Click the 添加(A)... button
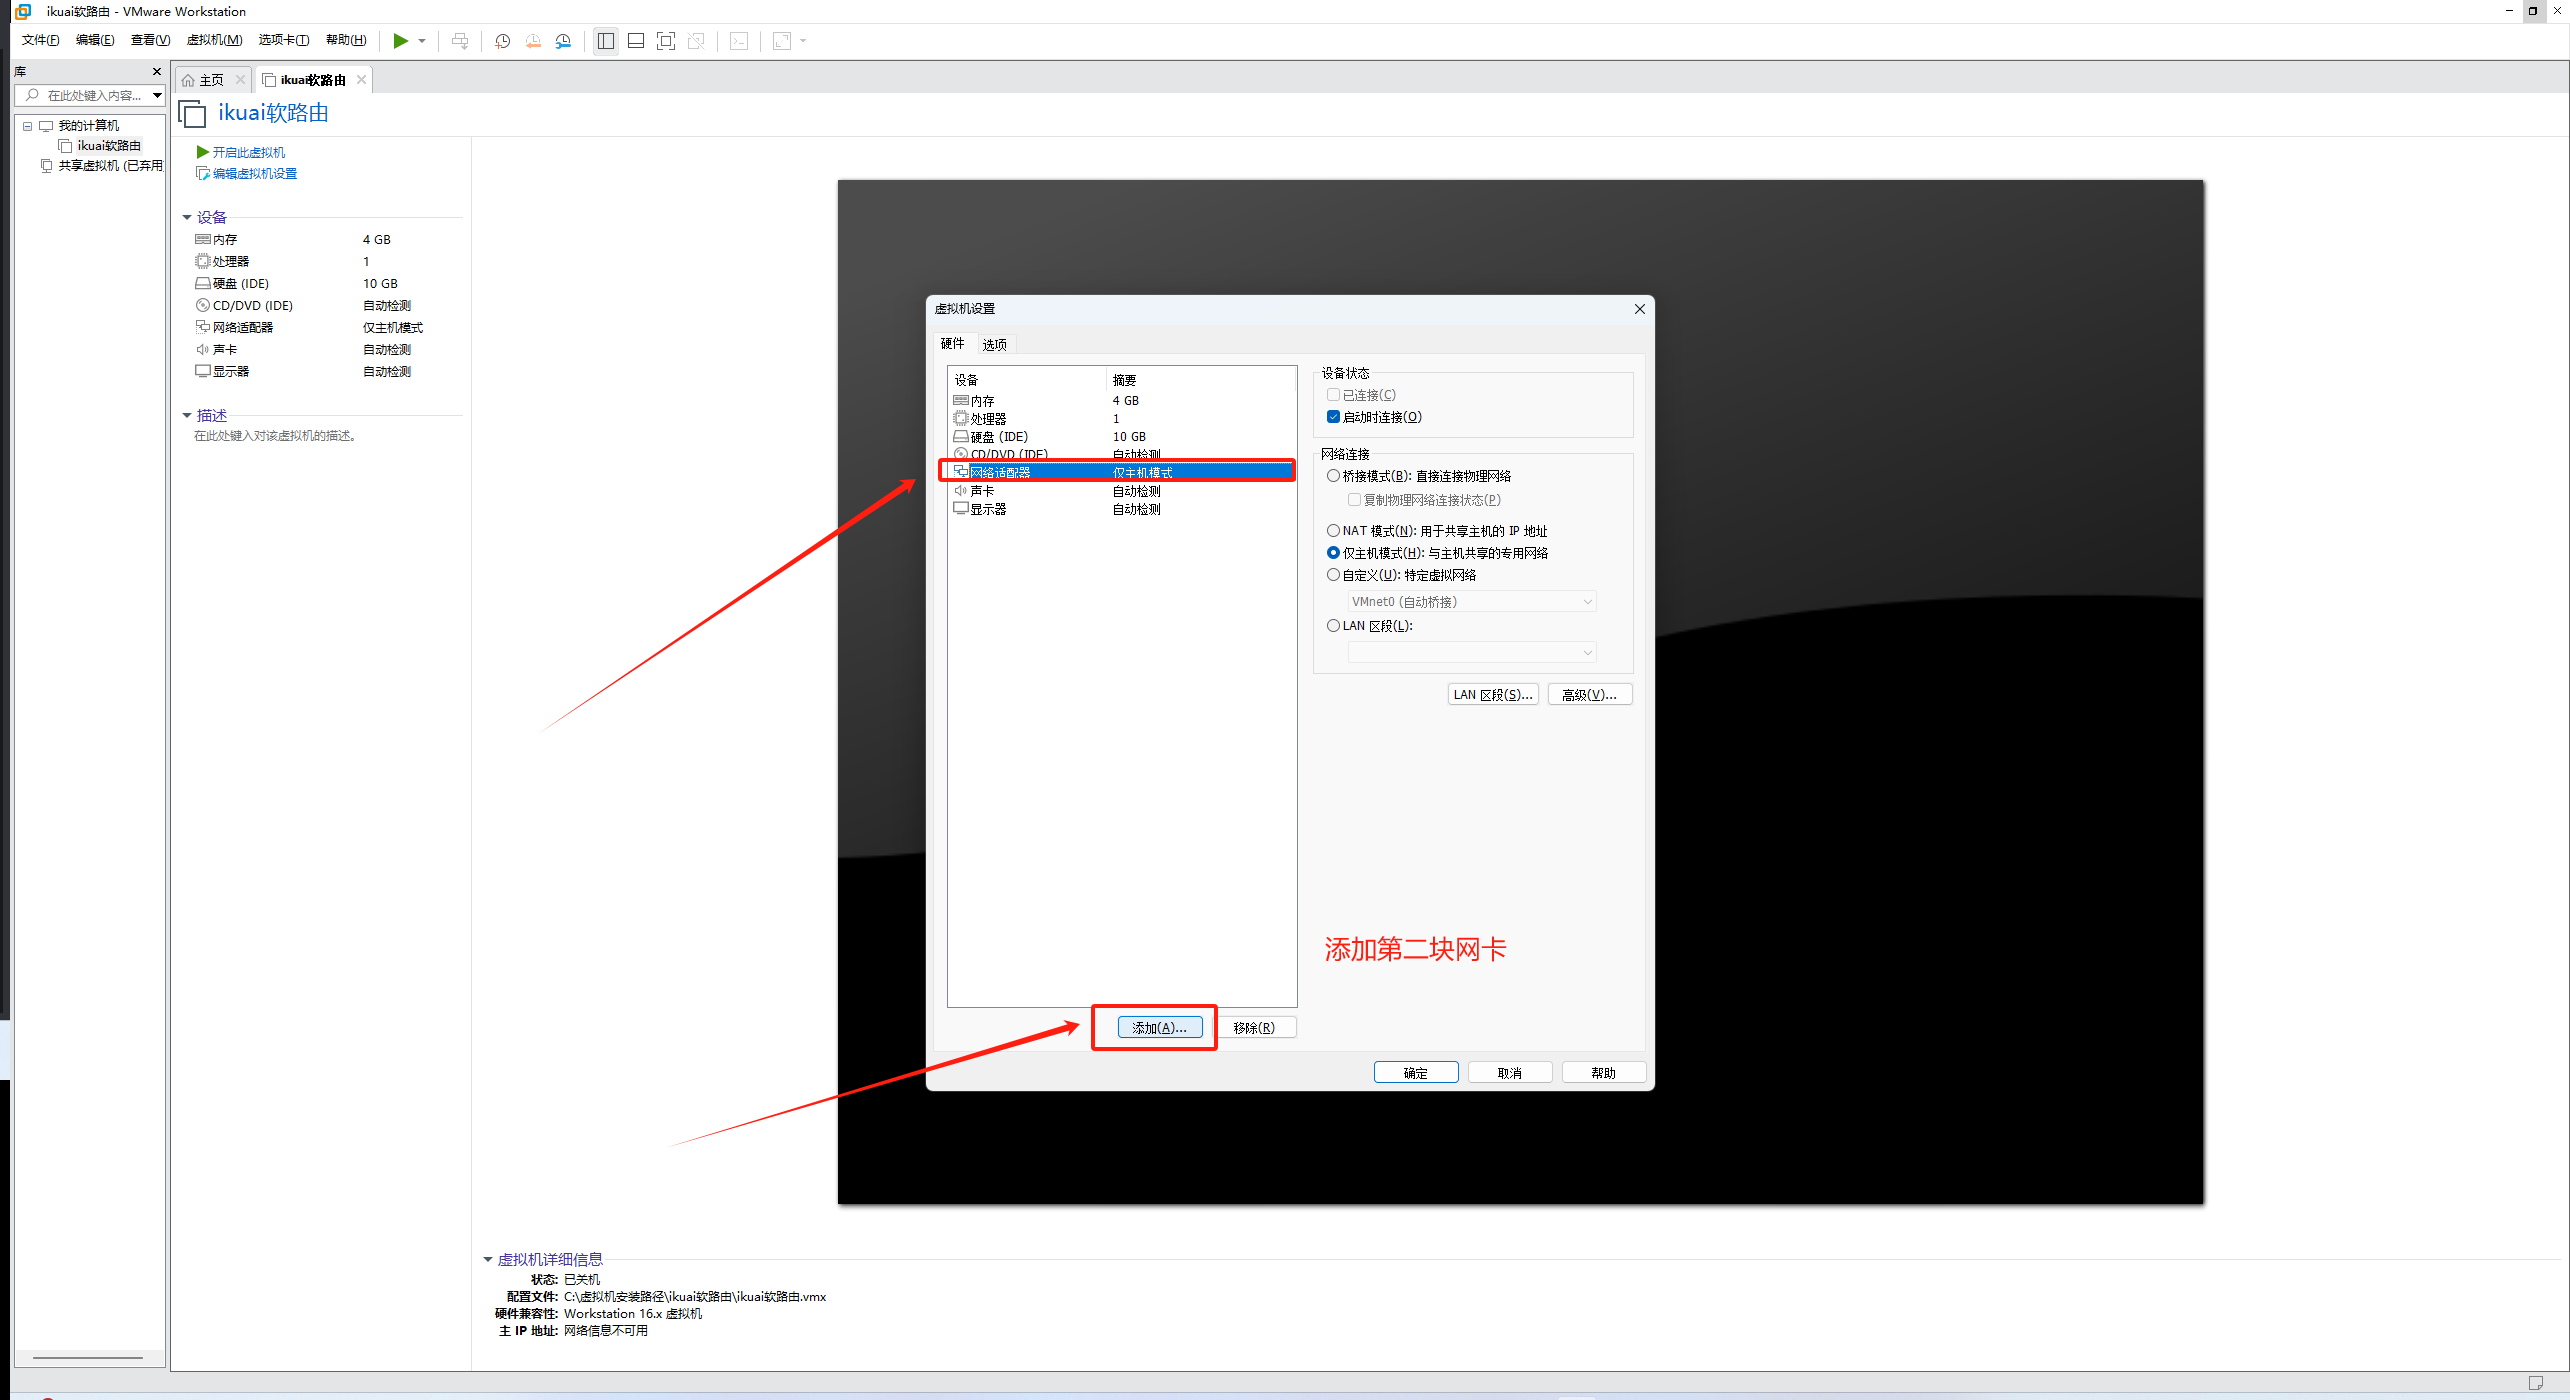Image resolution: width=2570 pixels, height=1400 pixels. (x=1159, y=1028)
